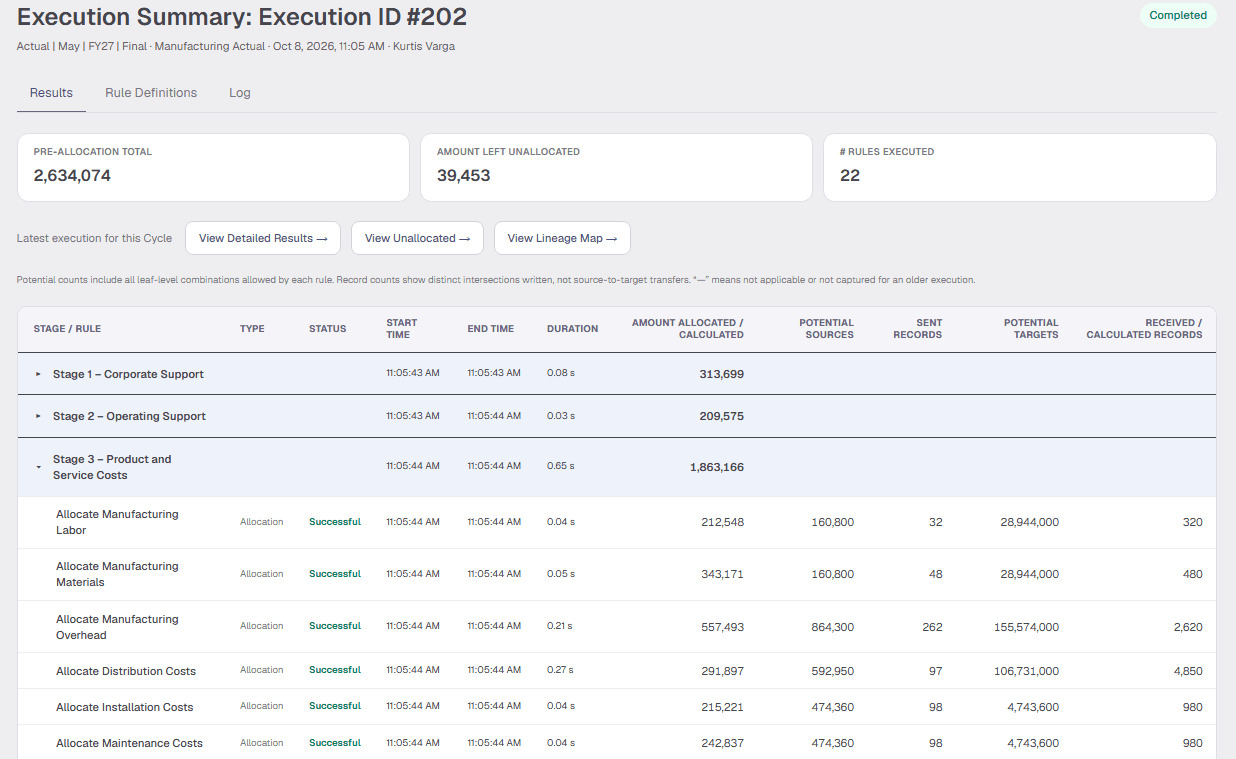Click the Completed status badge
The height and width of the screenshot is (759, 1236).
click(x=1178, y=15)
